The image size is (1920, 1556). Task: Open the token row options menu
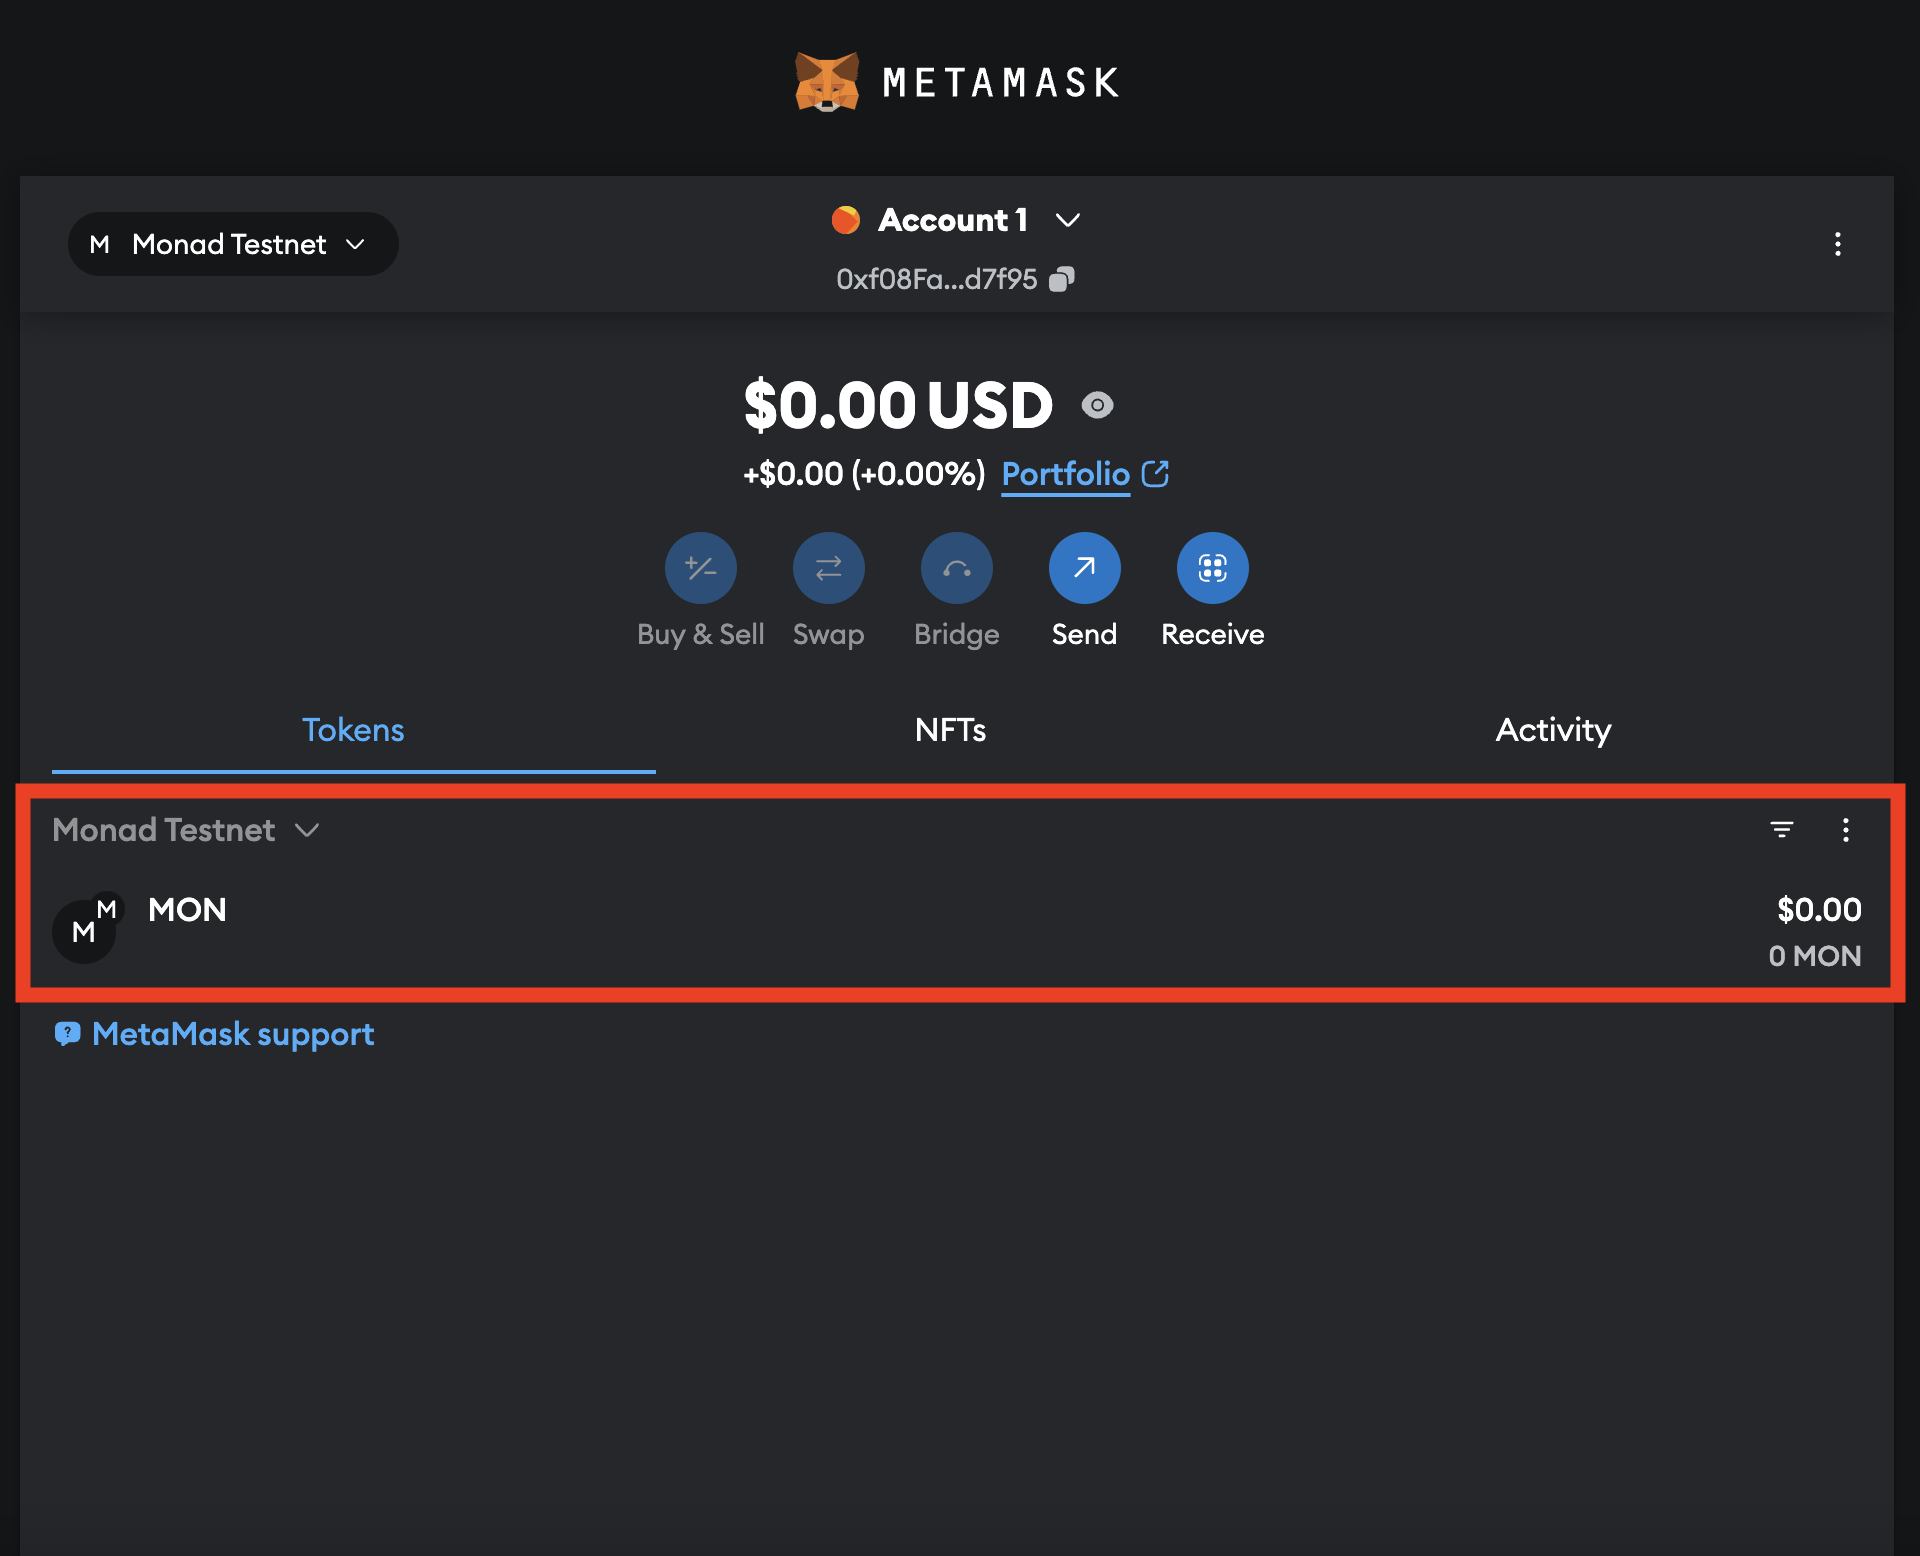[1846, 830]
